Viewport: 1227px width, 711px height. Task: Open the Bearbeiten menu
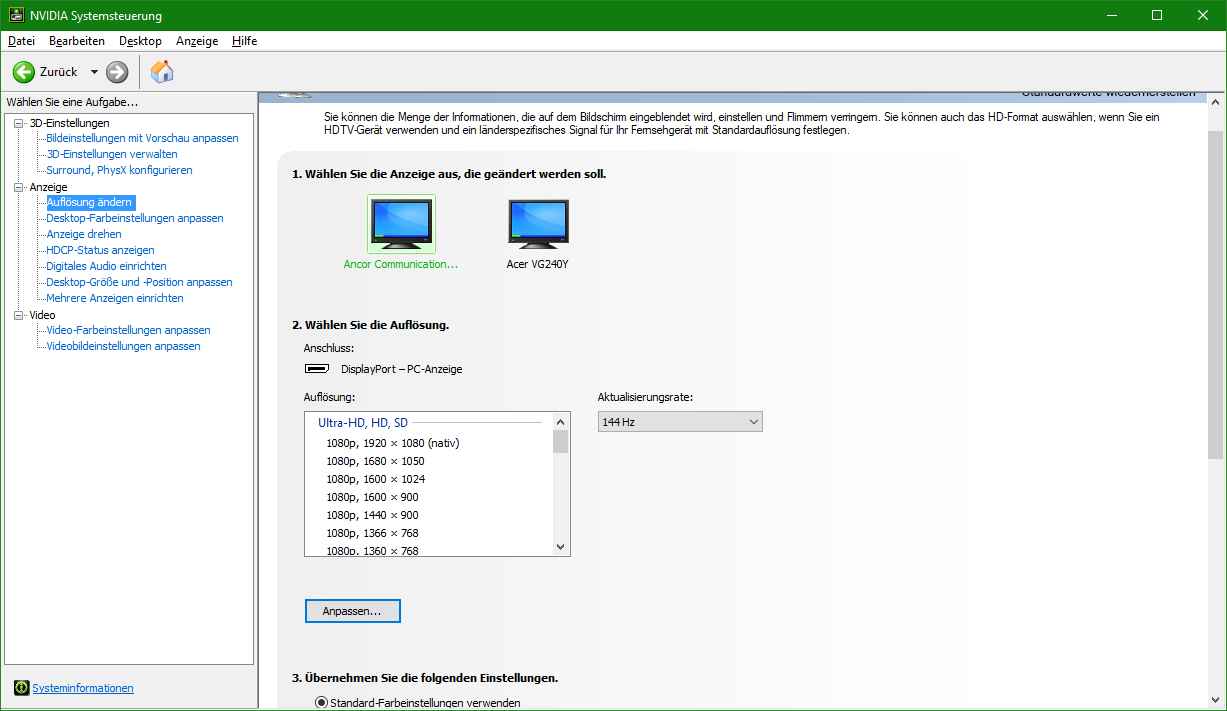(x=77, y=41)
